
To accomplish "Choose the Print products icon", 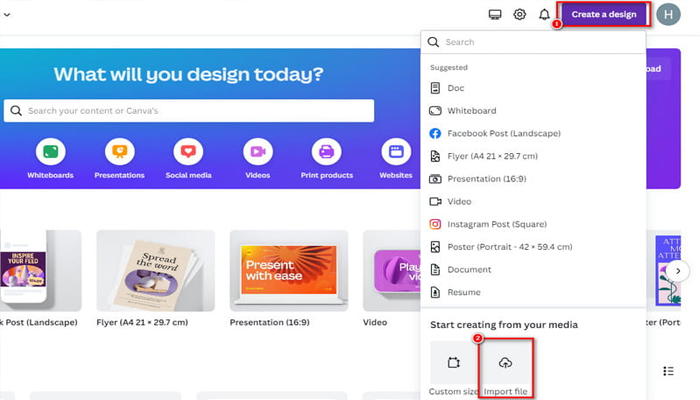I will 326,152.
